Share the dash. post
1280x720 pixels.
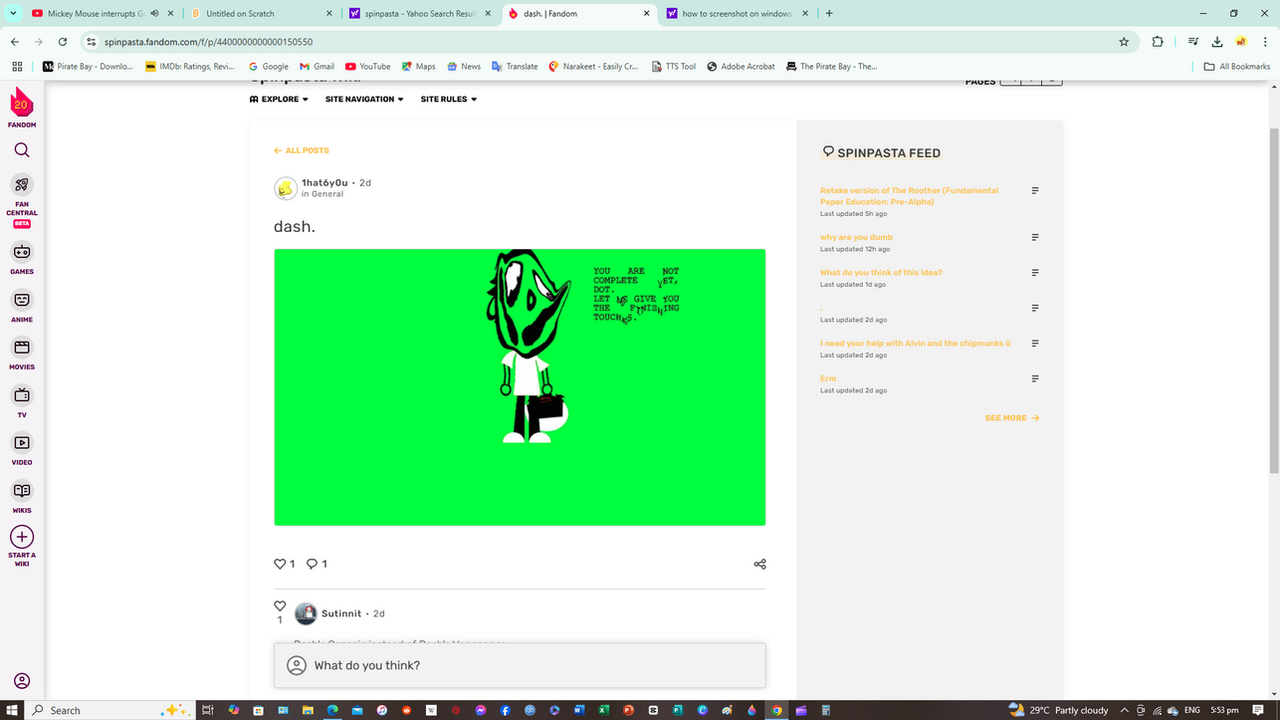point(760,564)
